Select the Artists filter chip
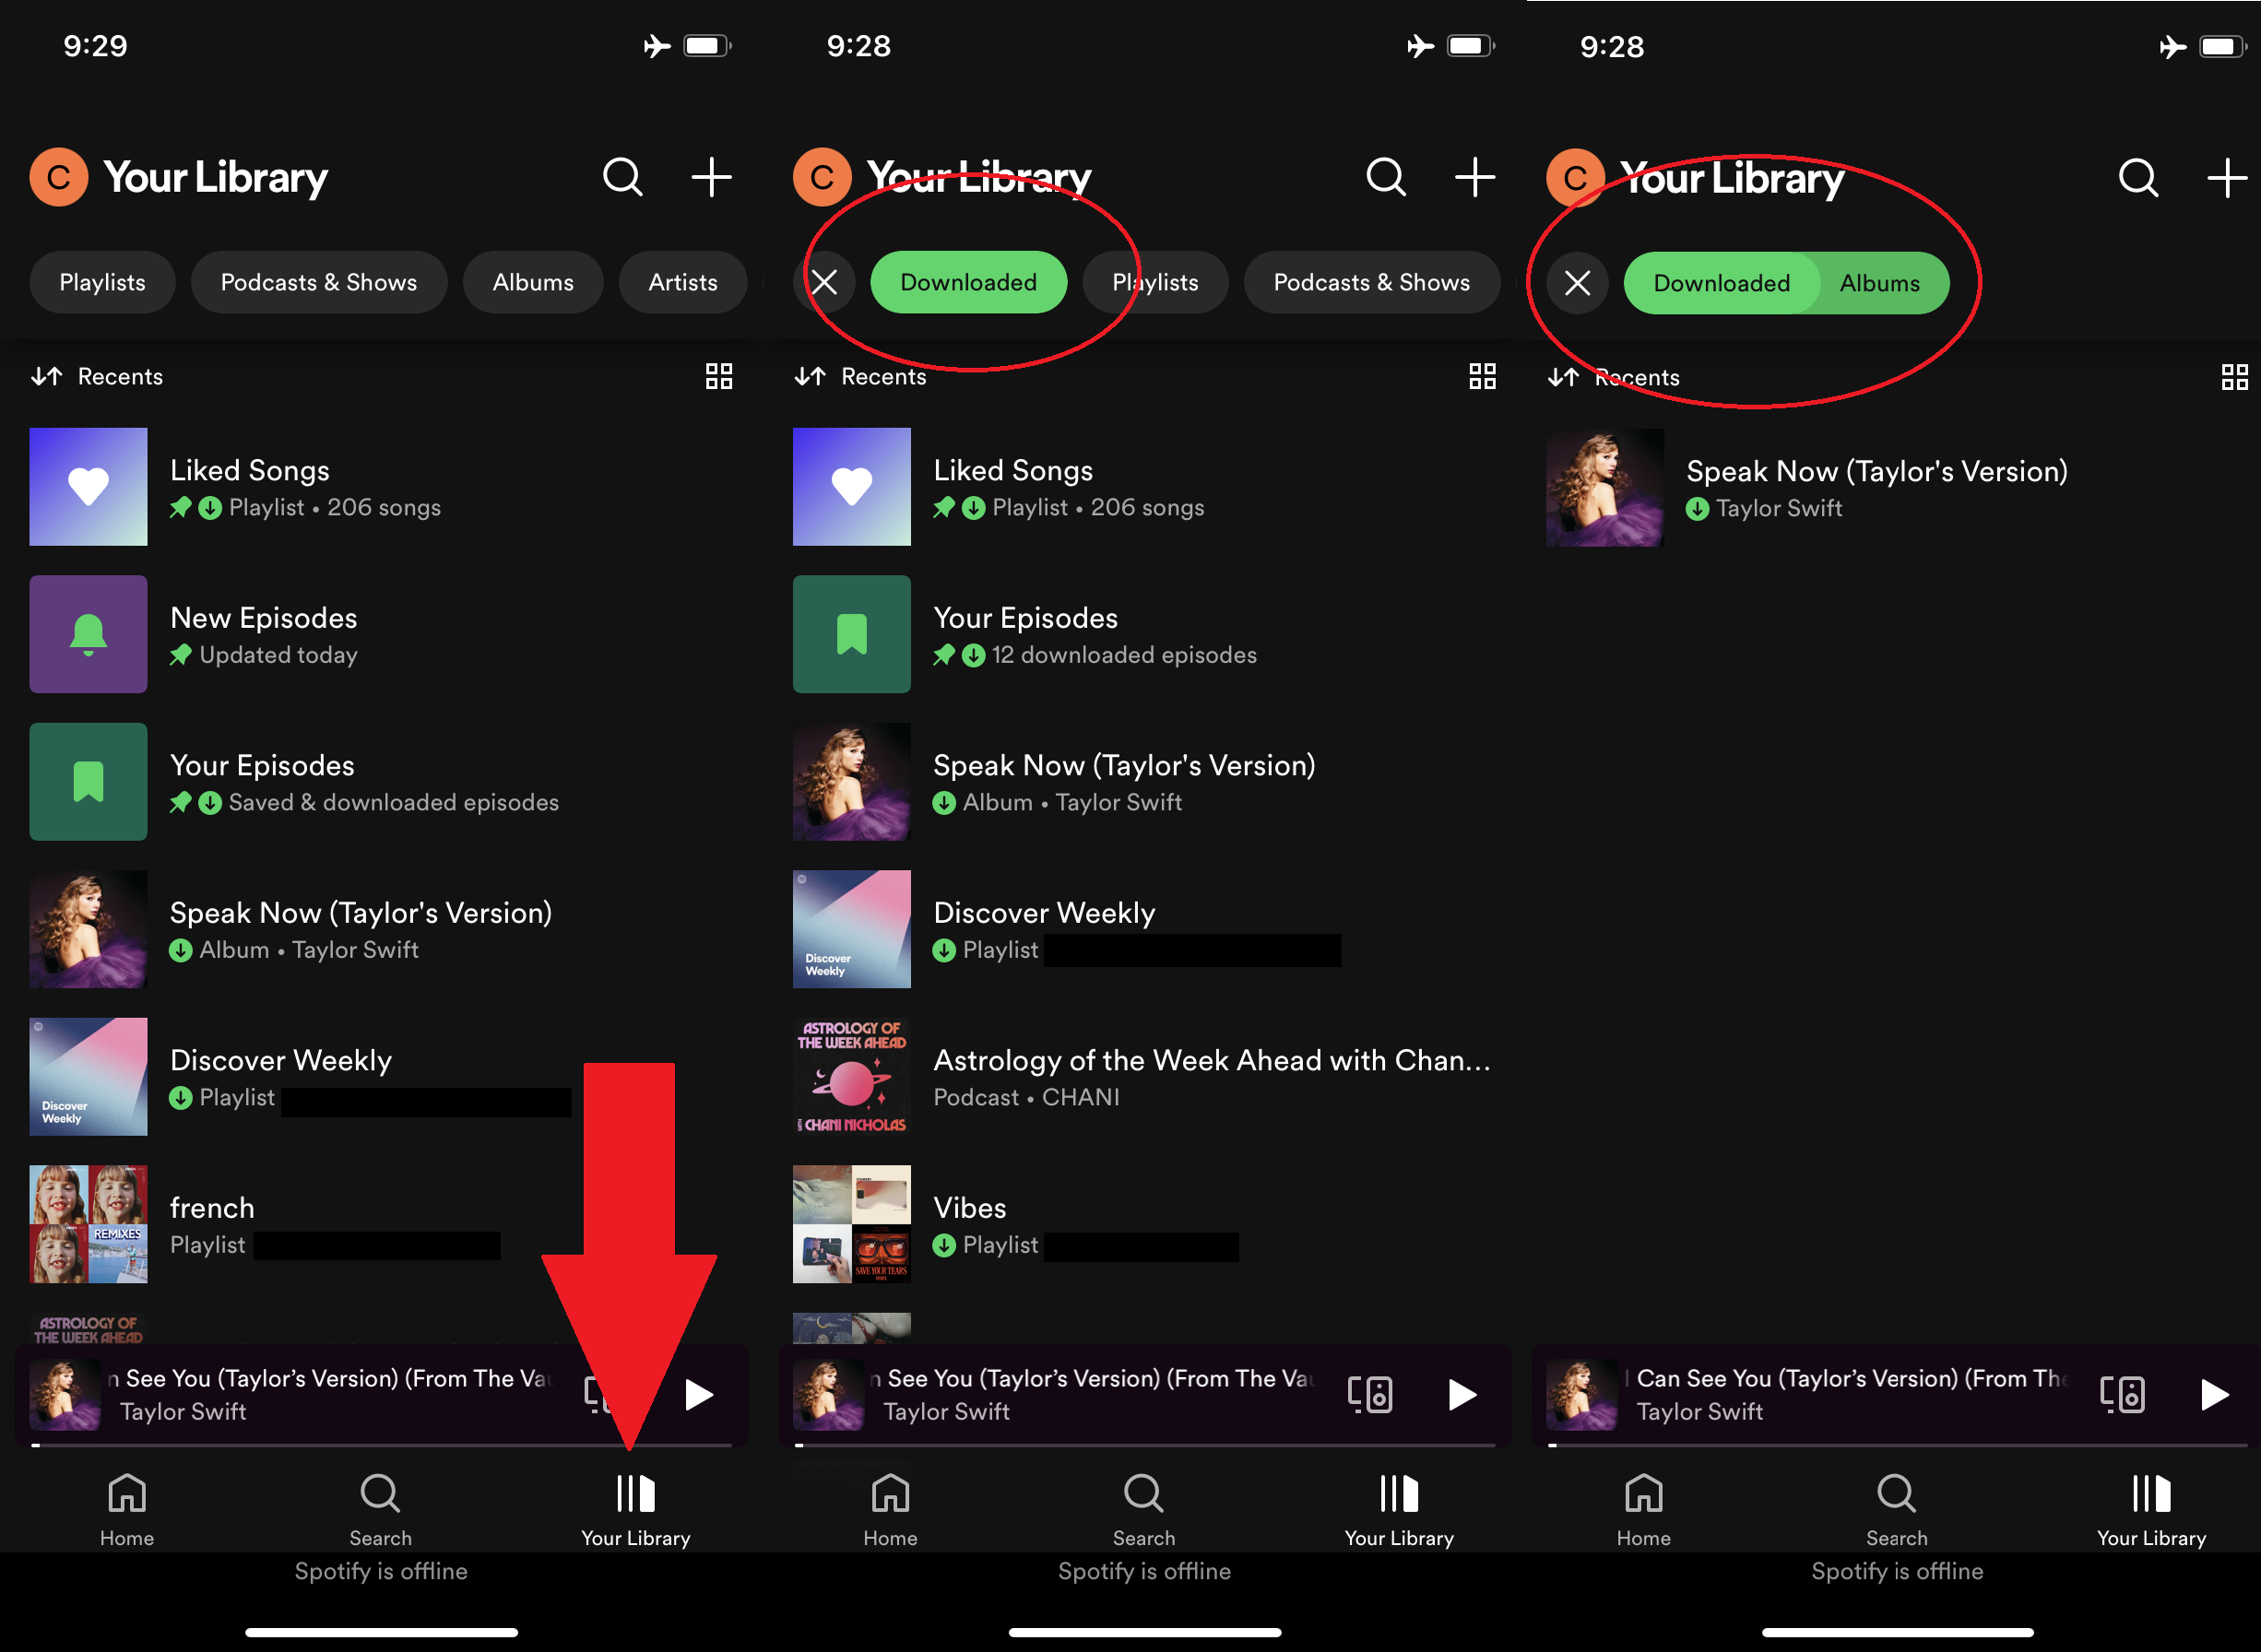 (682, 282)
